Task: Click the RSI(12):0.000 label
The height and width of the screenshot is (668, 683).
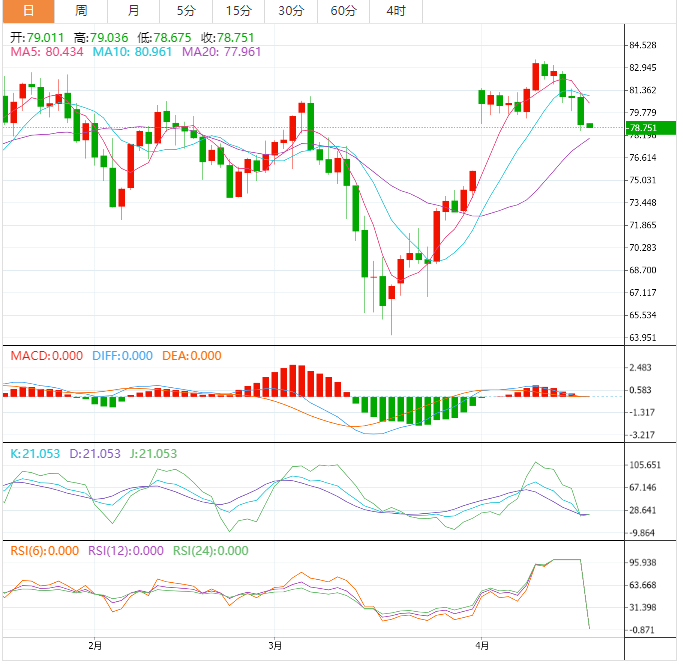Action: coord(126,551)
